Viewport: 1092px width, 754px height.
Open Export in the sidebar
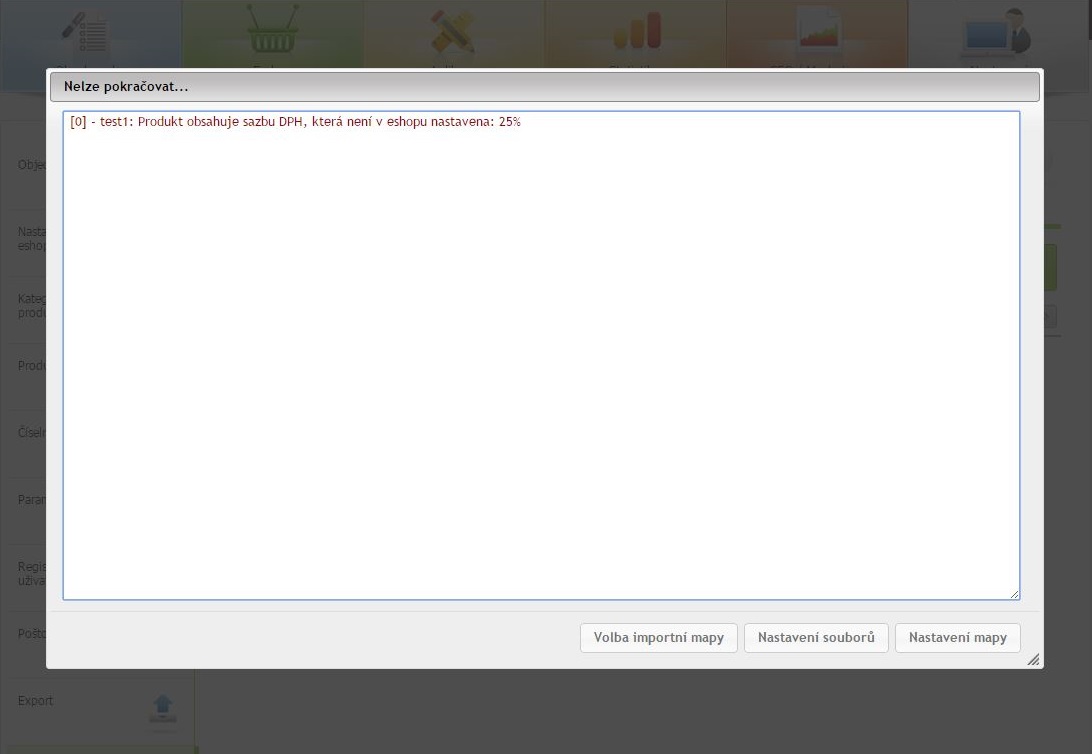click(36, 700)
